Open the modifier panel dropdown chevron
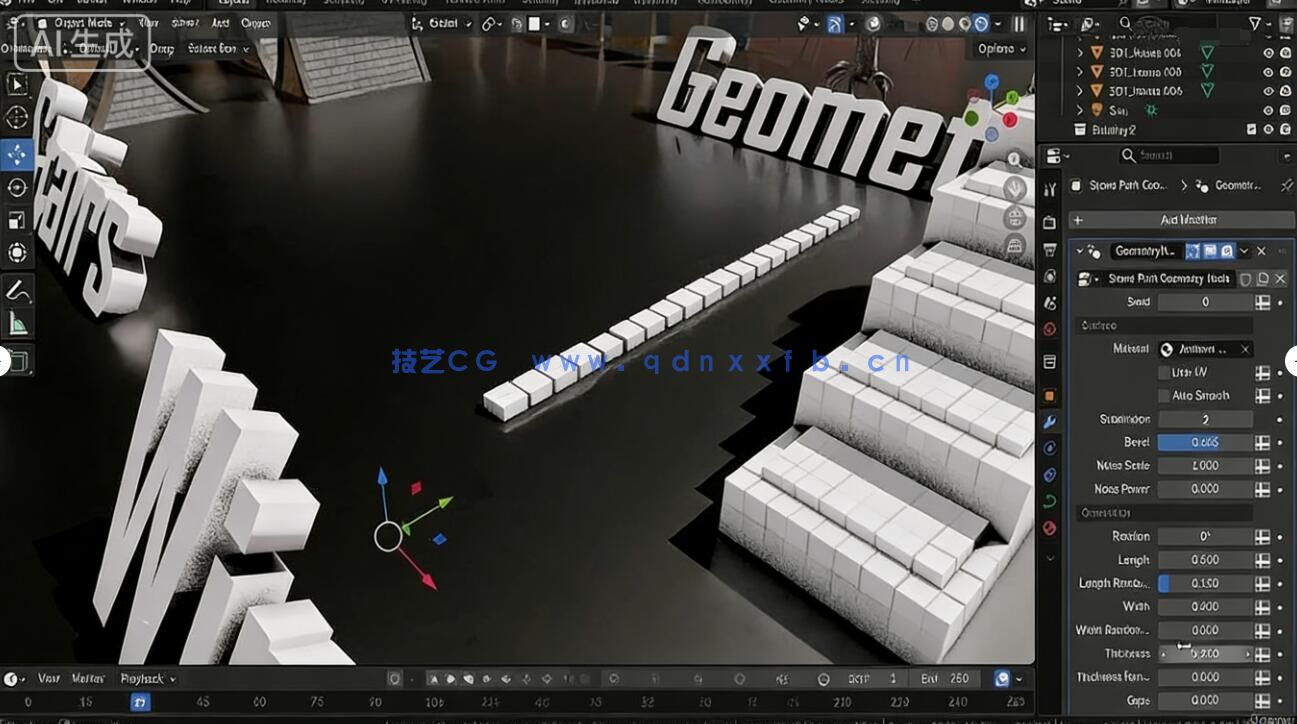Viewport: 1297px width, 724px height. [1243, 250]
